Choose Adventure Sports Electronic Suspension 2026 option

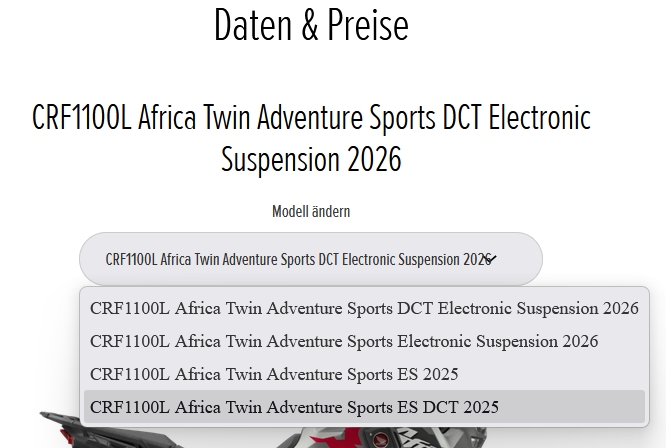[x=344, y=341]
